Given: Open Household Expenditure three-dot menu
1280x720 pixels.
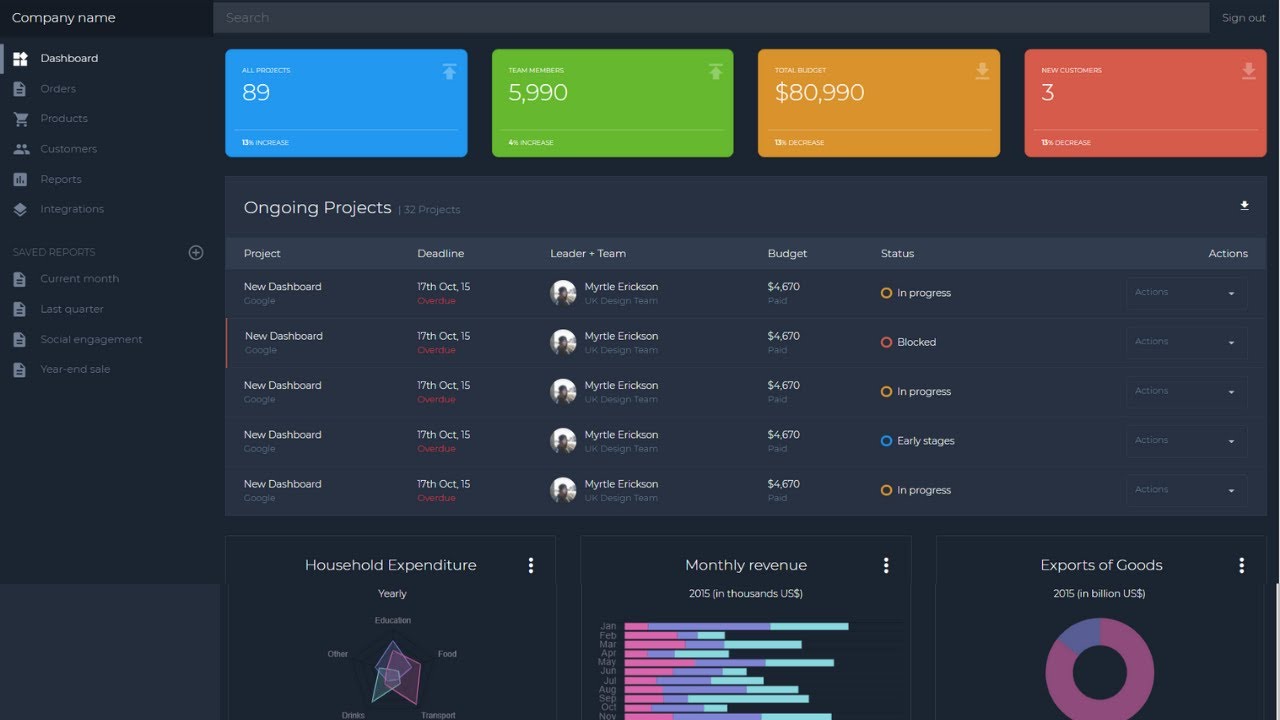Looking at the screenshot, I should [x=531, y=566].
